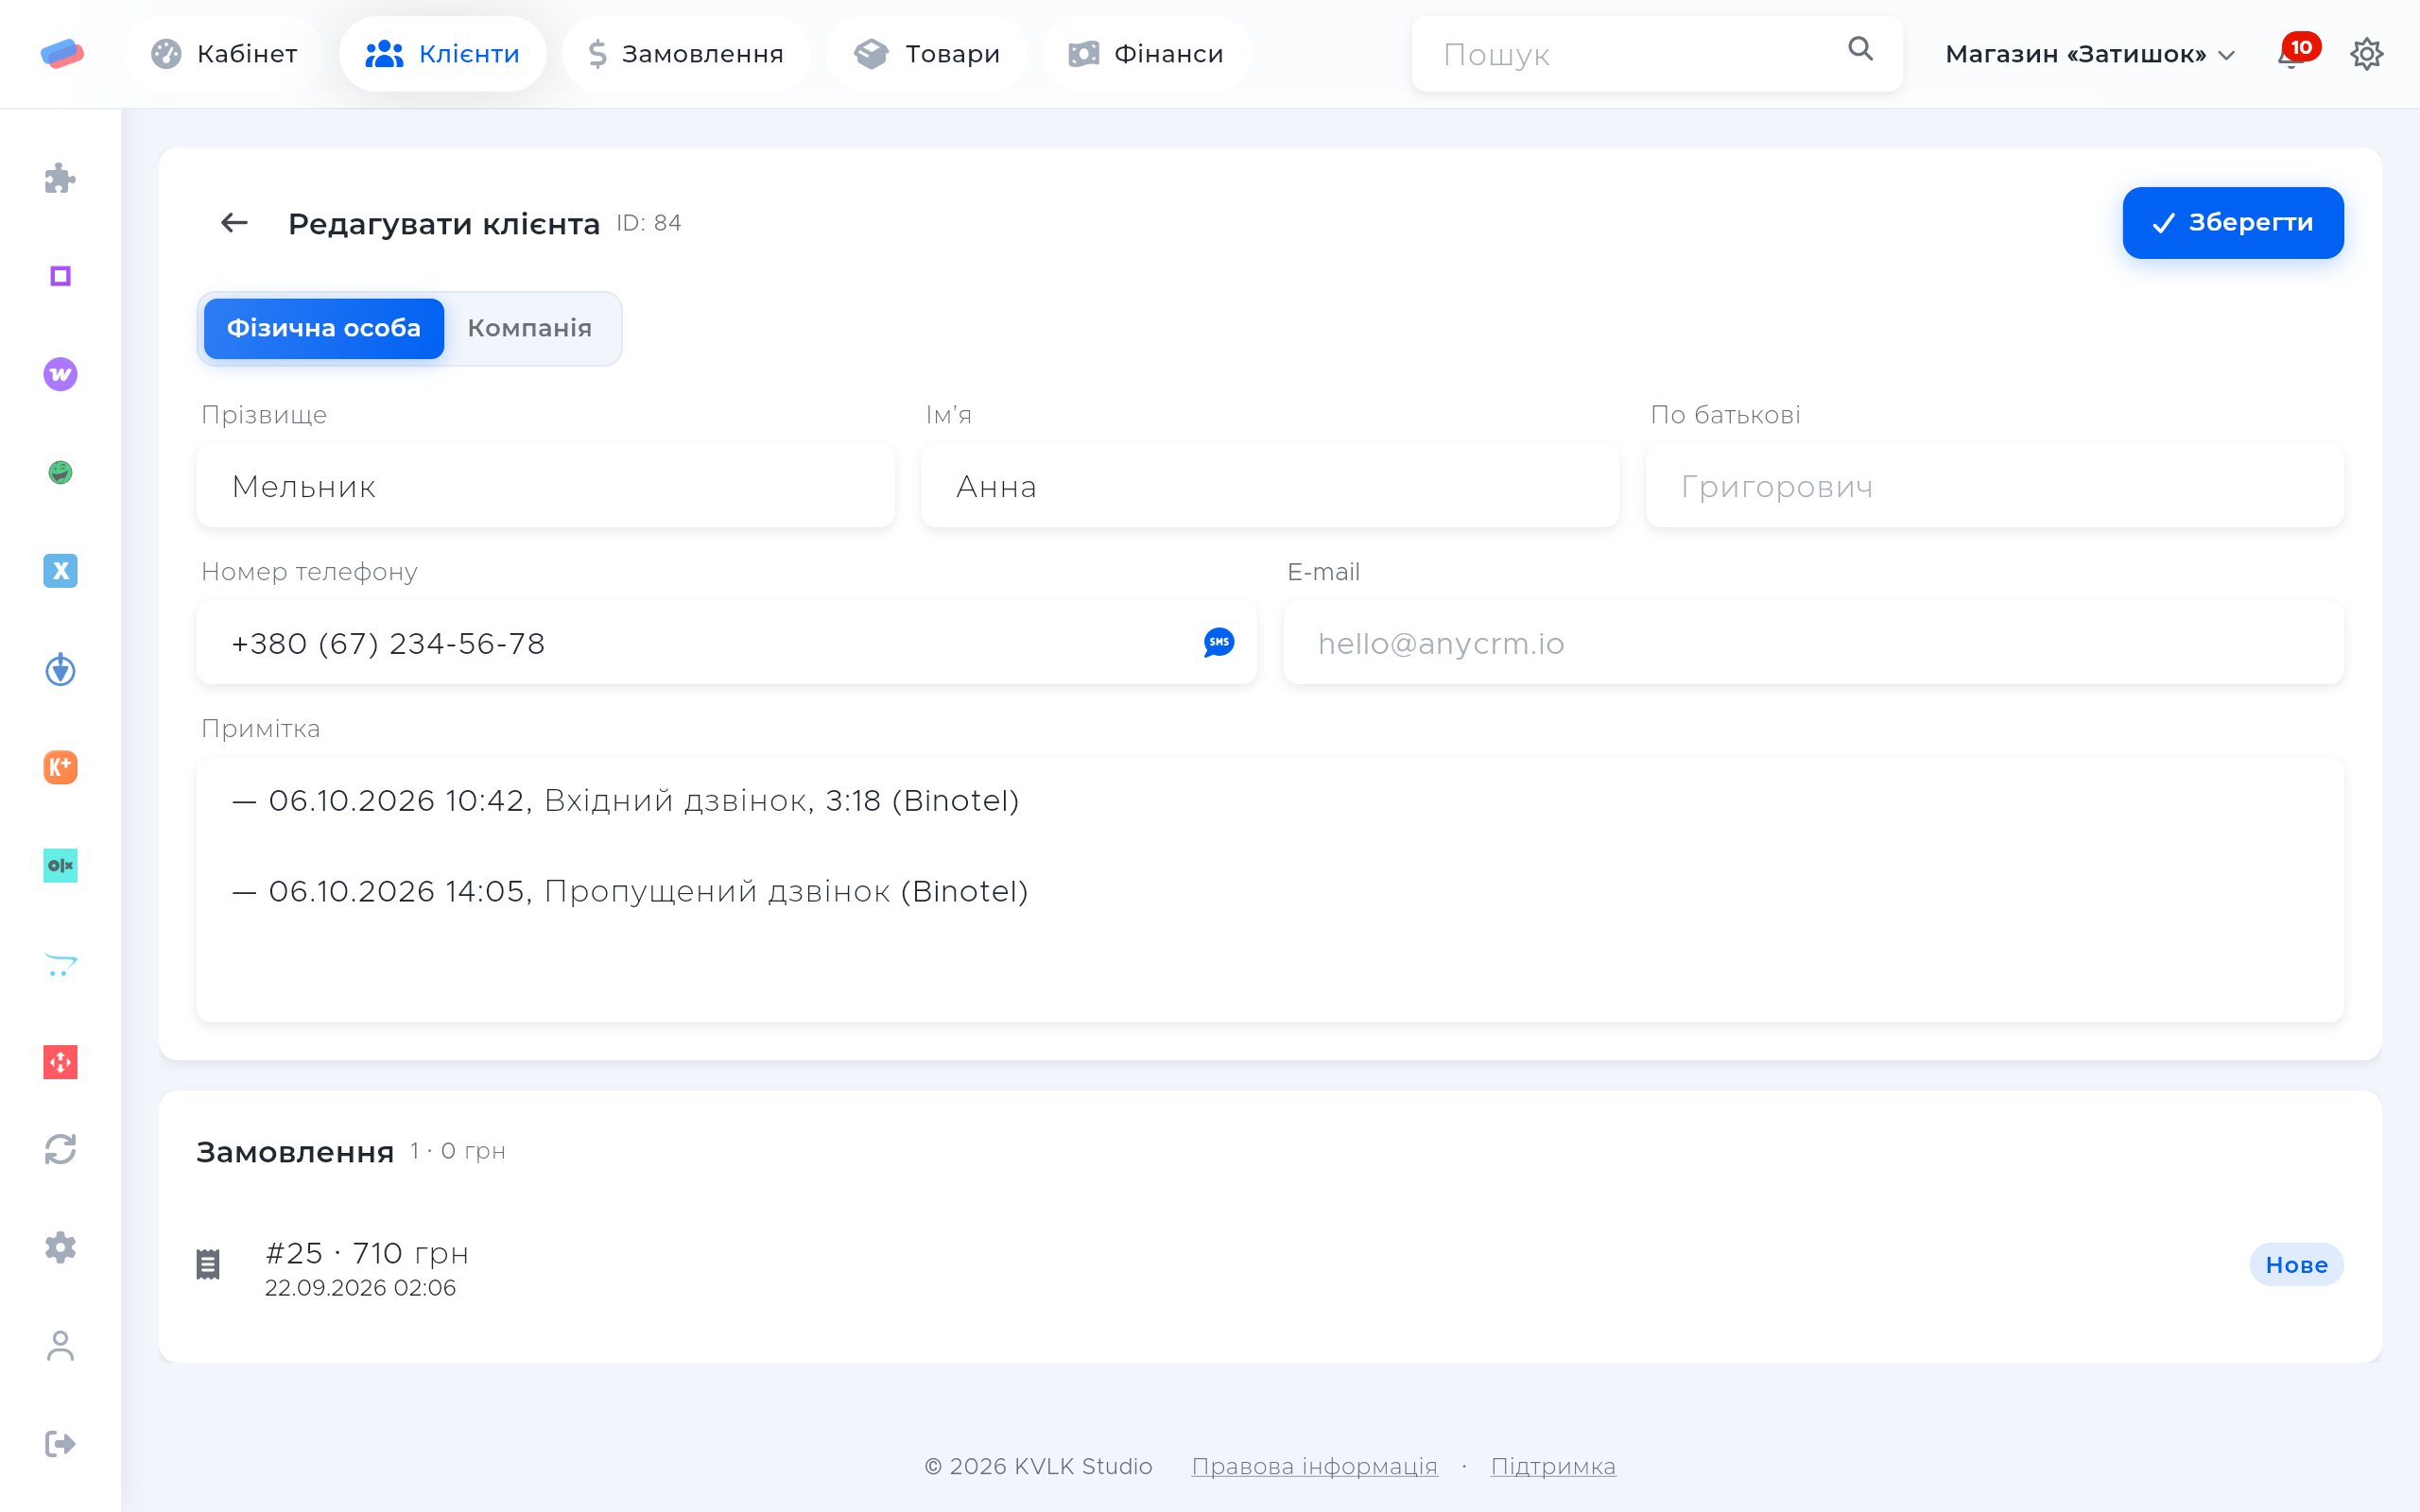Screen dimensions: 2420x1512
Task: Click the Замовлення section heading
Action: point(295,1152)
